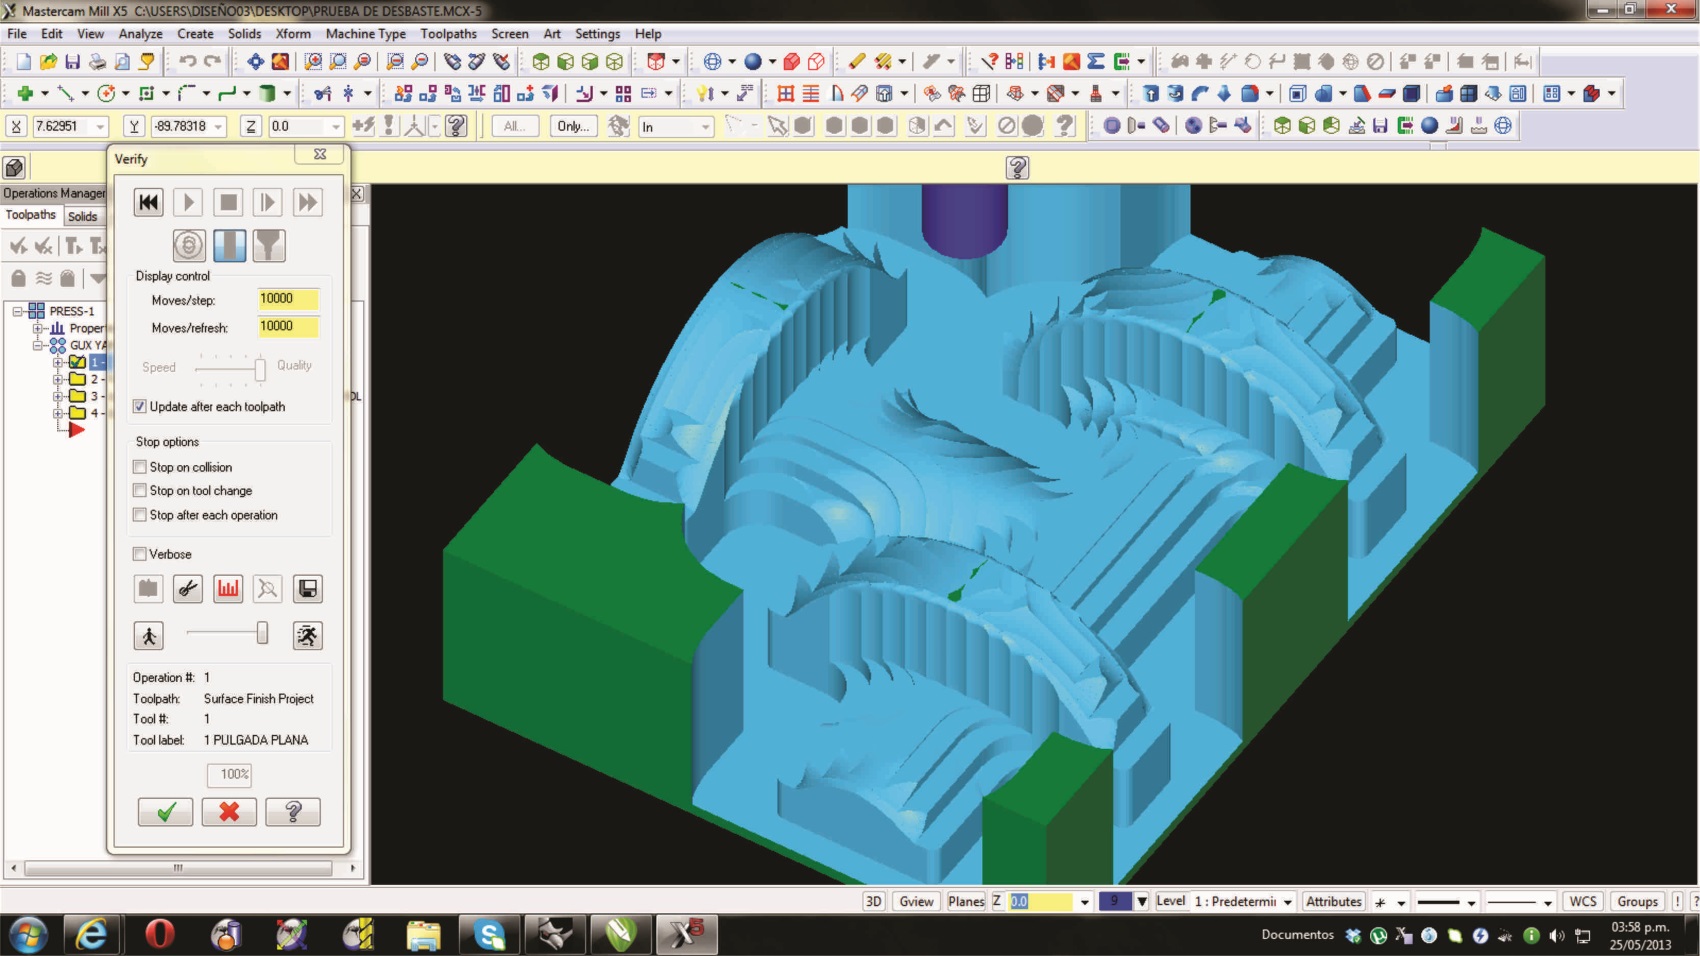The width and height of the screenshot is (1700, 956).
Task: Click the new file icon
Action: click(24, 62)
